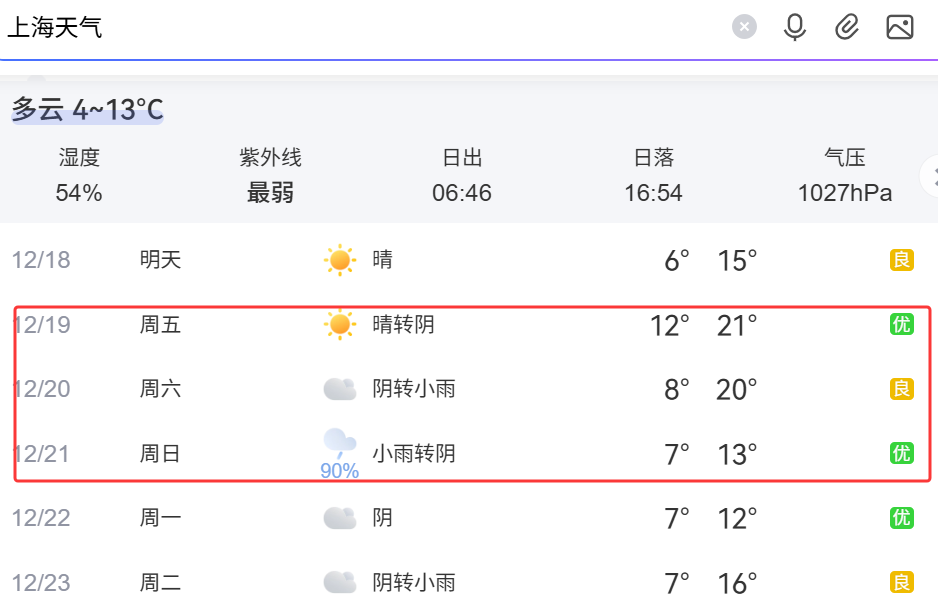Upload an image with the picture icon
The width and height of the screenshot is (938, 604).
900,27
